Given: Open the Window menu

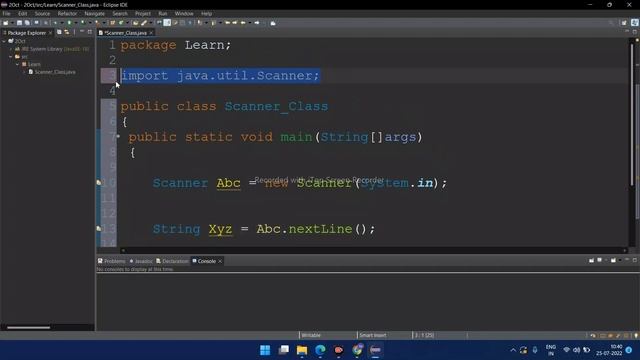Looking at the screenshot, I should click(184, 13).
